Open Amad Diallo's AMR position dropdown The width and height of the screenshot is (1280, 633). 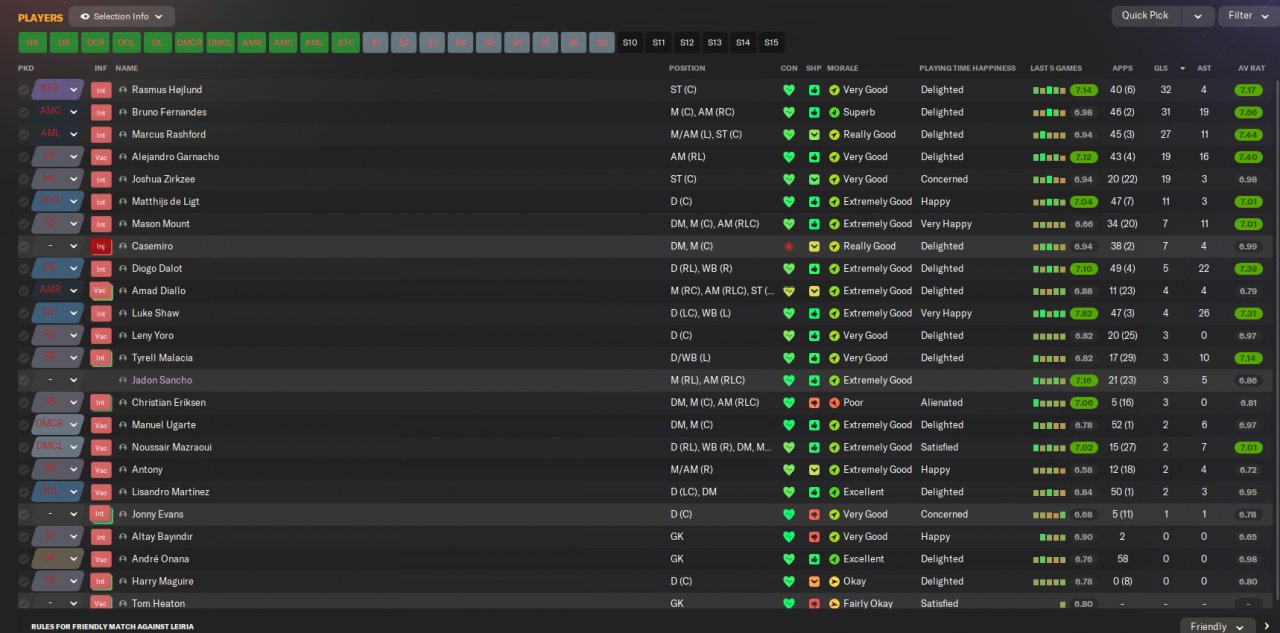click(x=58, y=291)
